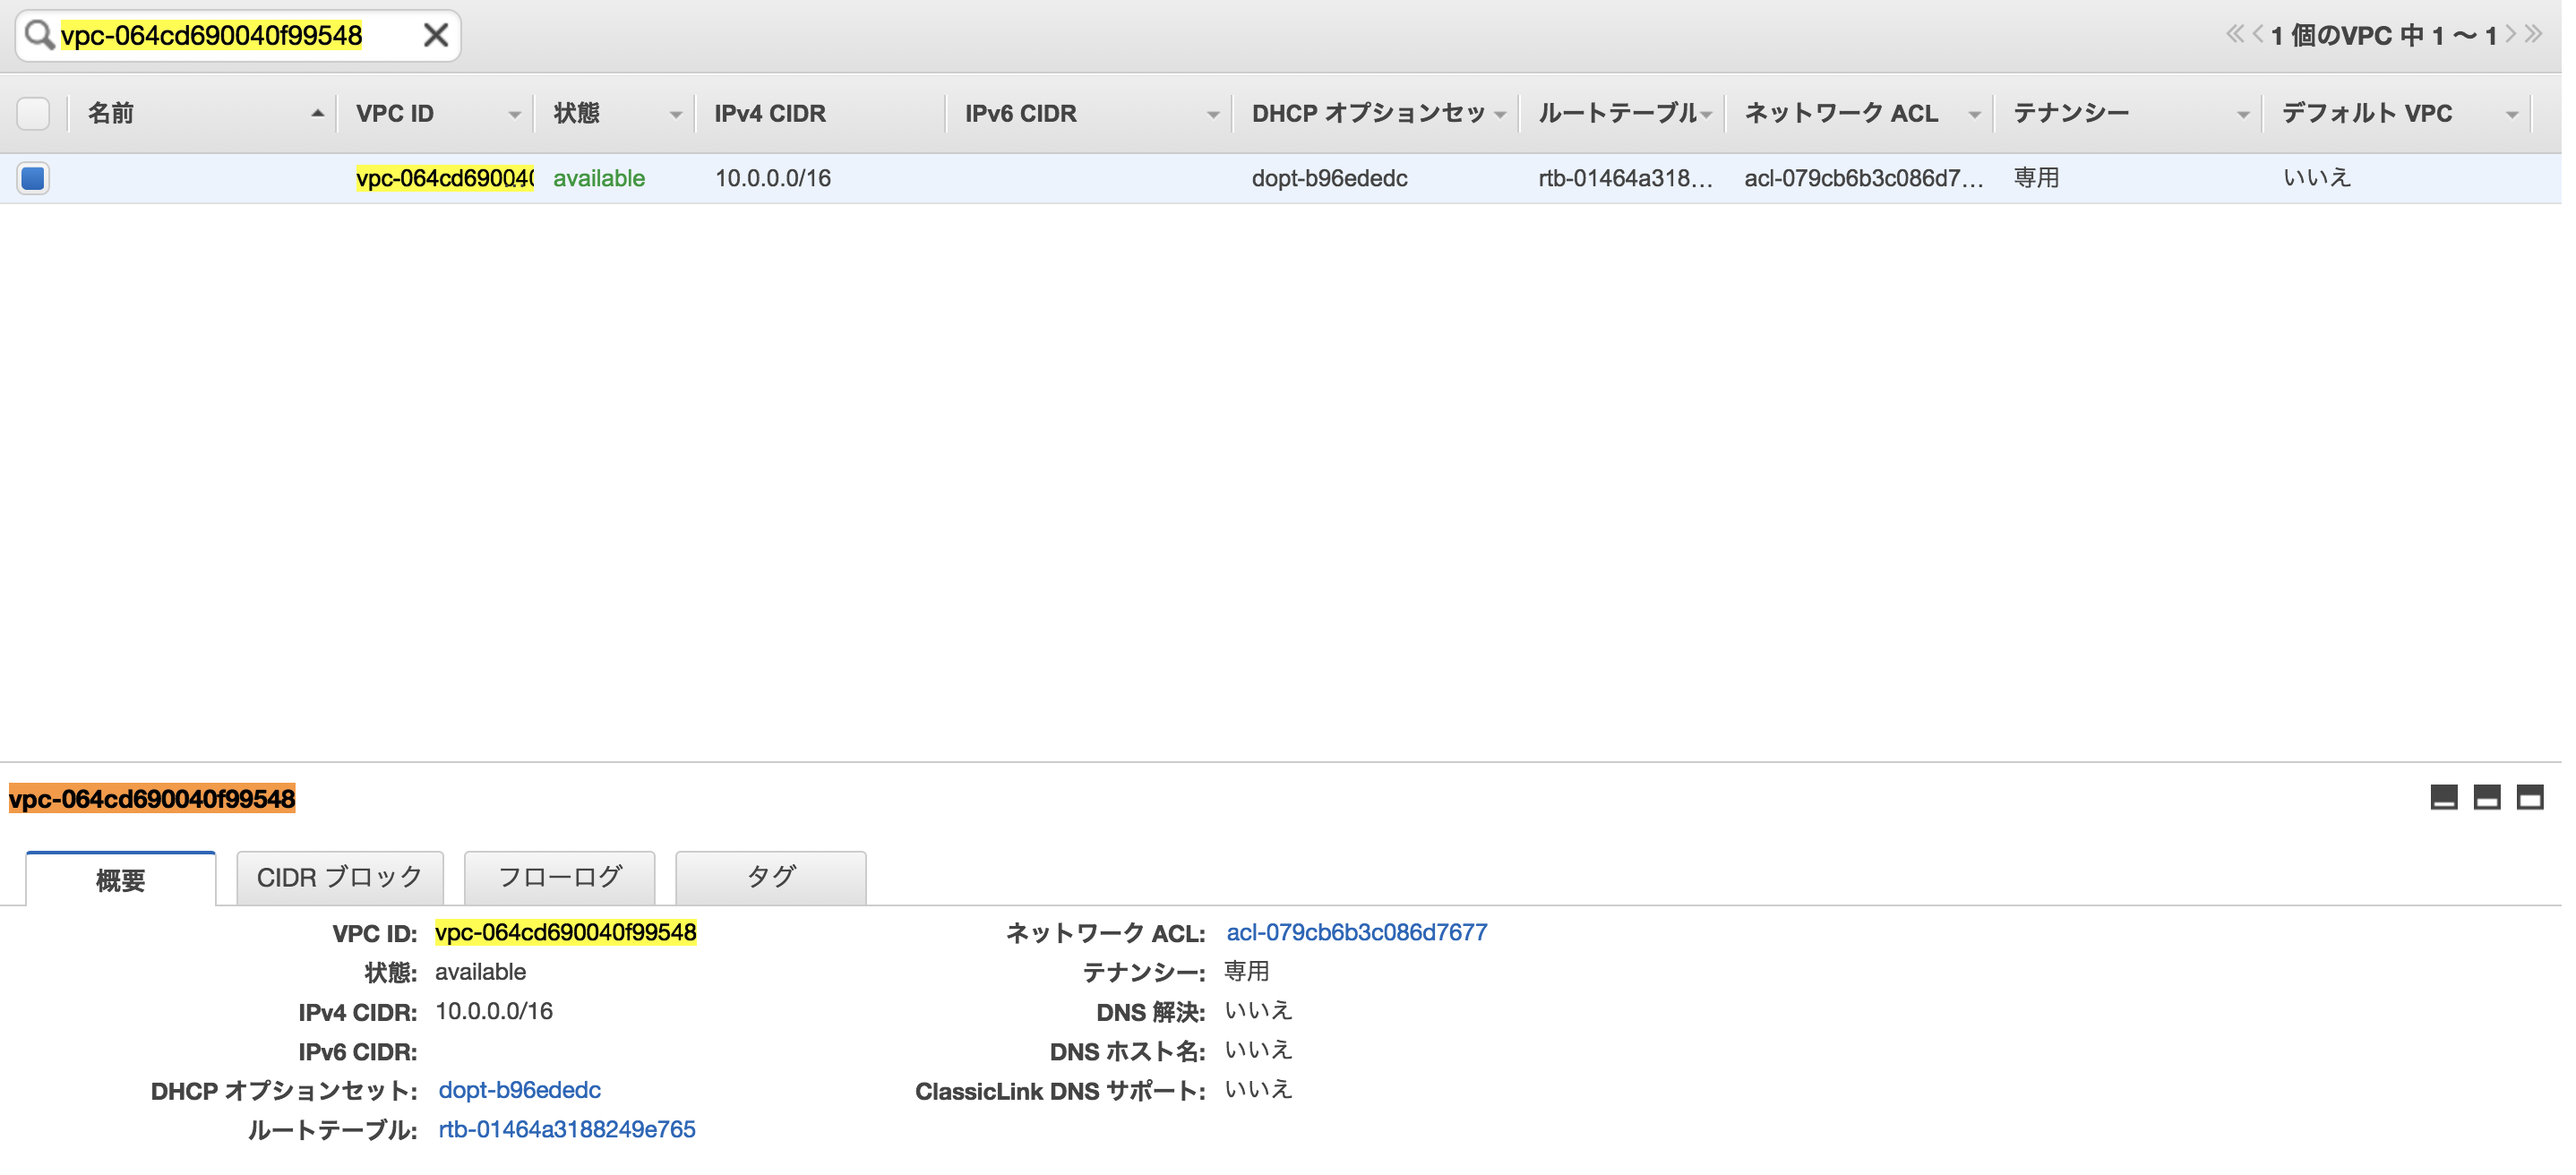Uncheck the selected VPC row checkbox
The image size is (2576, 1175).
[x=33, y=179]
